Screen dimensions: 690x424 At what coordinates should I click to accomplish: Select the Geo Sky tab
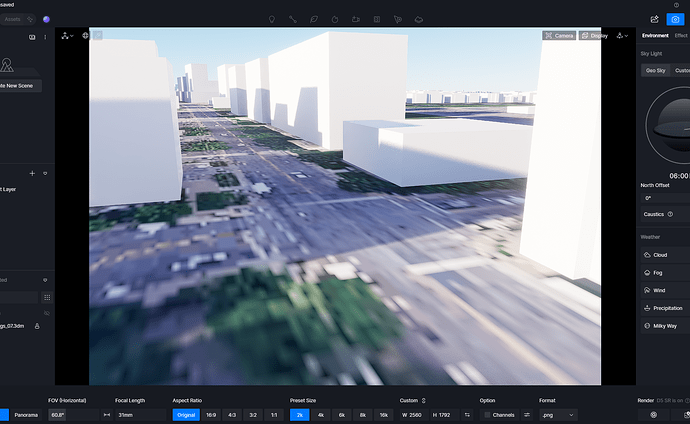655,70
